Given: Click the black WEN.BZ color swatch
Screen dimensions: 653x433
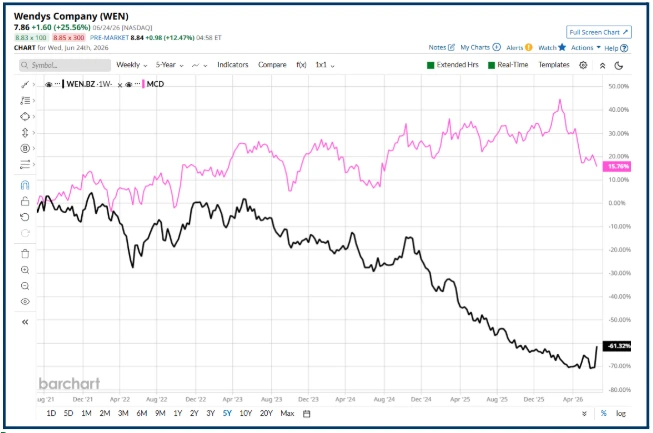Looking at the screenshot, I should pyautogui.click(x=63, y=84).
